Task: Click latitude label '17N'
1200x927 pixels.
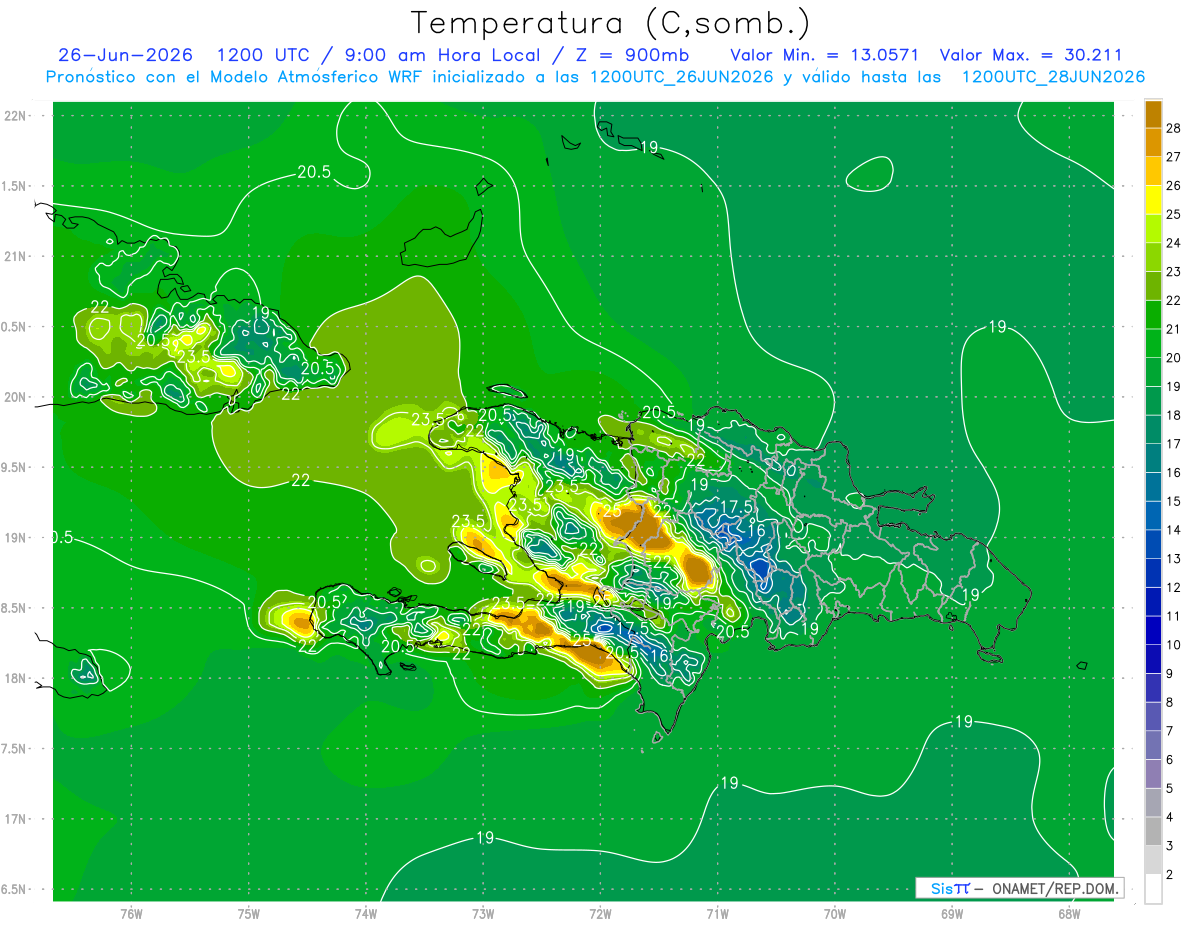Action: [15, 819]
